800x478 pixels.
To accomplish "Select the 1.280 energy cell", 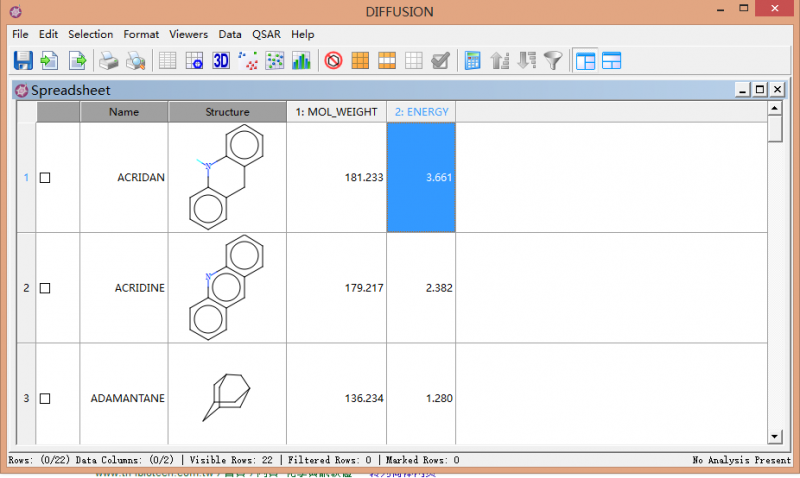I will pyautogui.click(x=421, y=395).
